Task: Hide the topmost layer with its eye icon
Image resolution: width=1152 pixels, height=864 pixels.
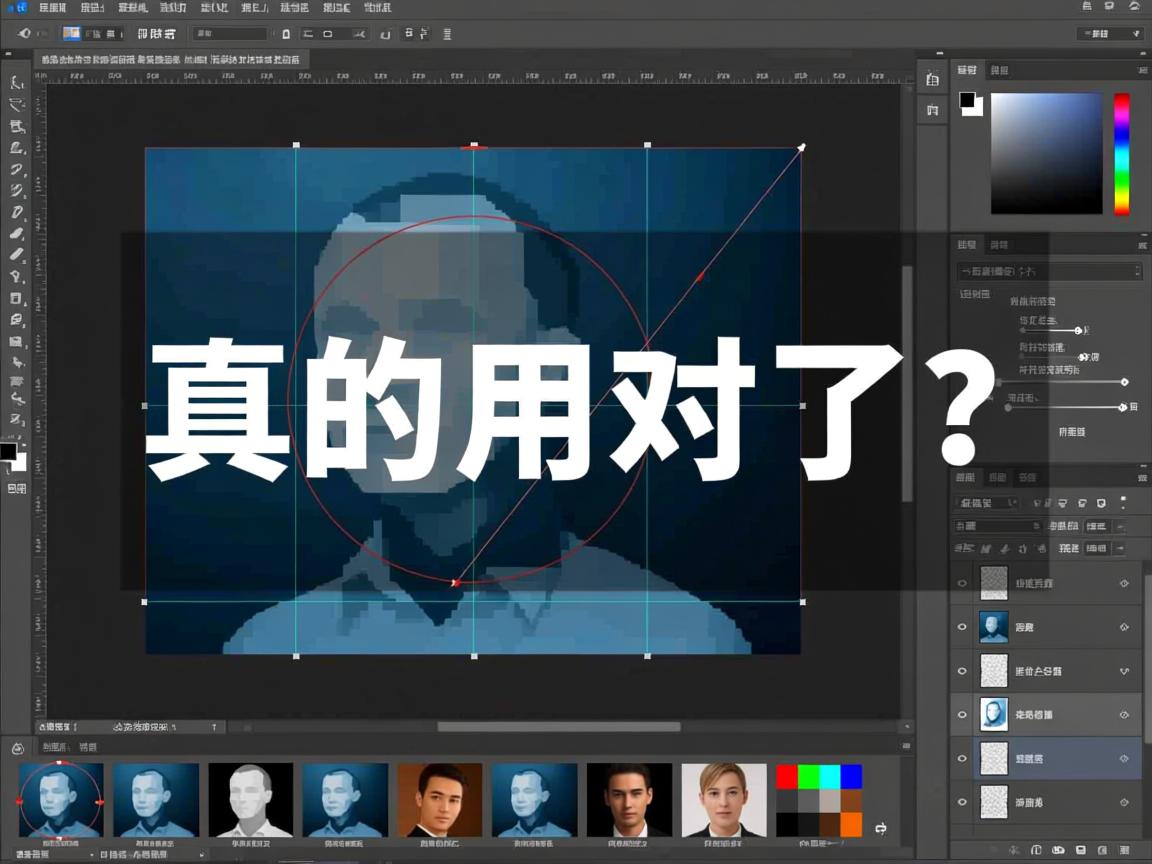Action: click(x=962, y=582)
